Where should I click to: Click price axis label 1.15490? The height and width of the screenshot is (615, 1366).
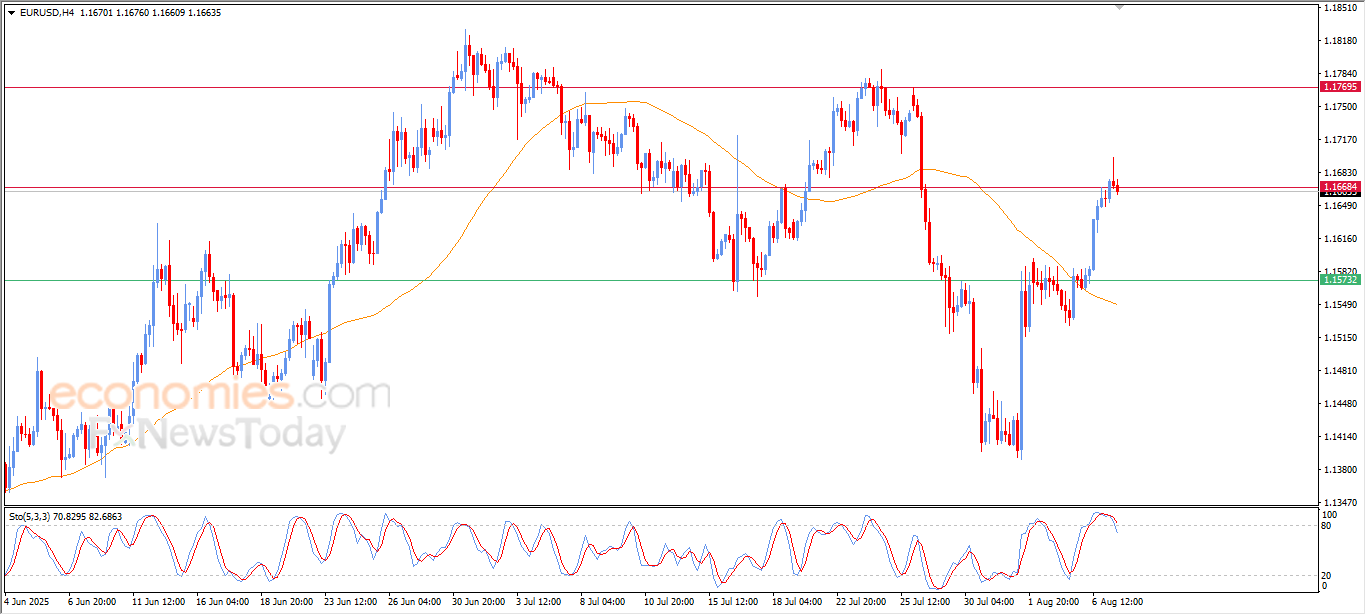pos(1340,305)
